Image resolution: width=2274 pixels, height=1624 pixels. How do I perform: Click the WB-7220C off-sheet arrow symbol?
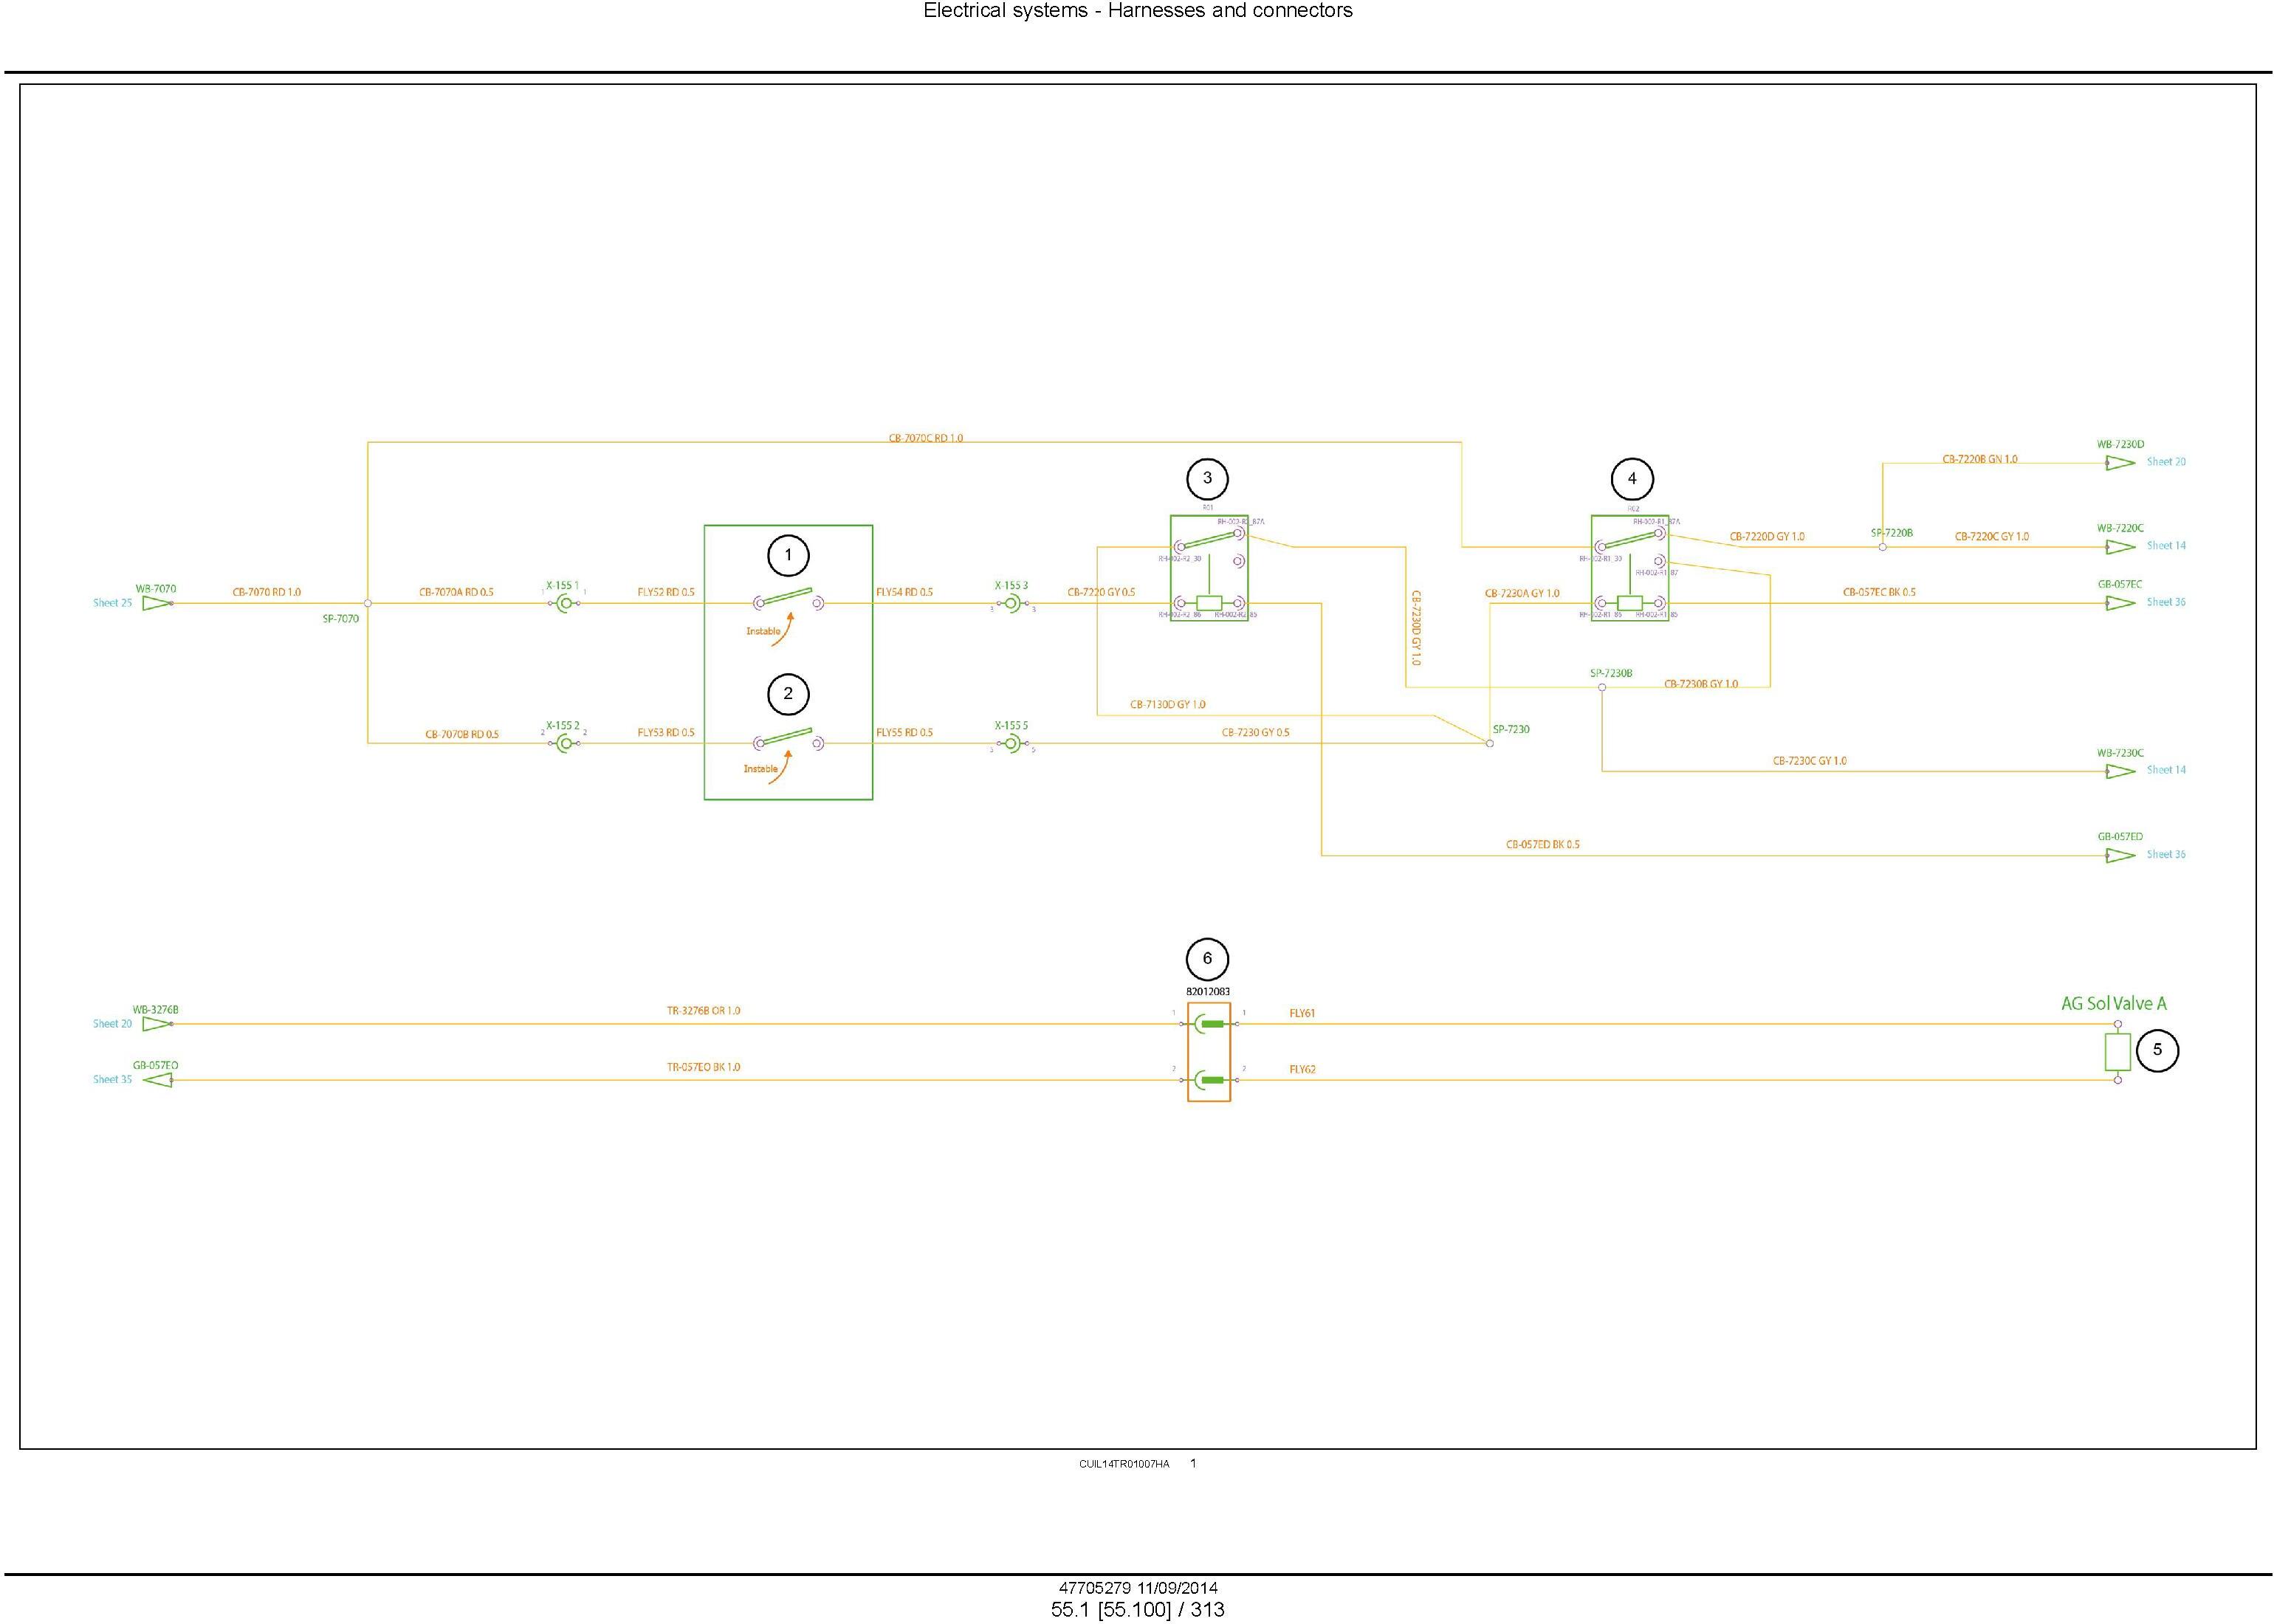click(2120, 547)
